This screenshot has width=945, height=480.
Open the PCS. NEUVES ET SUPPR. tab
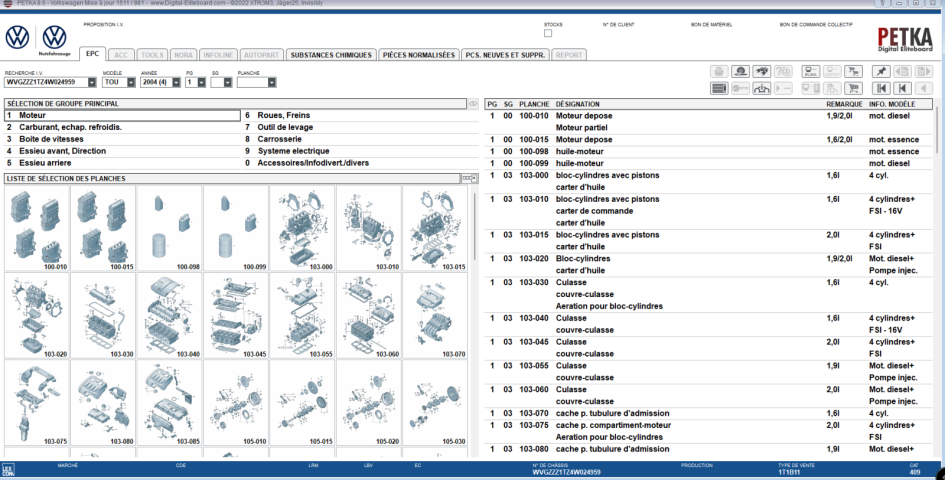505,55
